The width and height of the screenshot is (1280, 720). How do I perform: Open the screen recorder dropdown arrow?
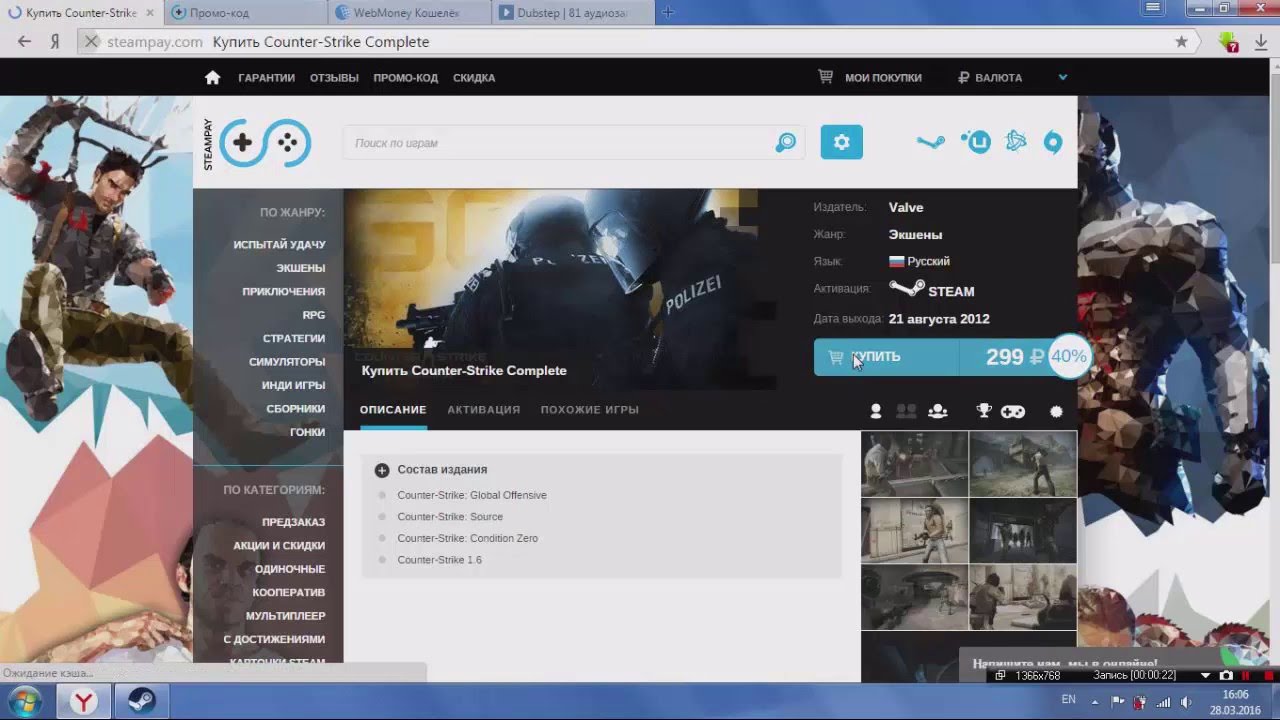(x=1205, y=676)
